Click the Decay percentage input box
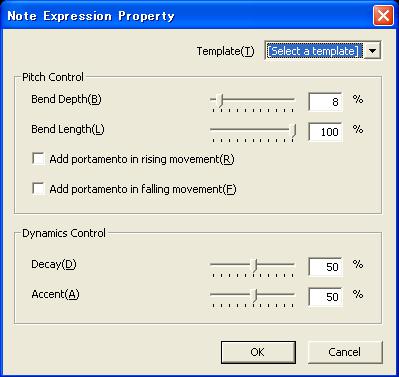 tap(326, 267)
